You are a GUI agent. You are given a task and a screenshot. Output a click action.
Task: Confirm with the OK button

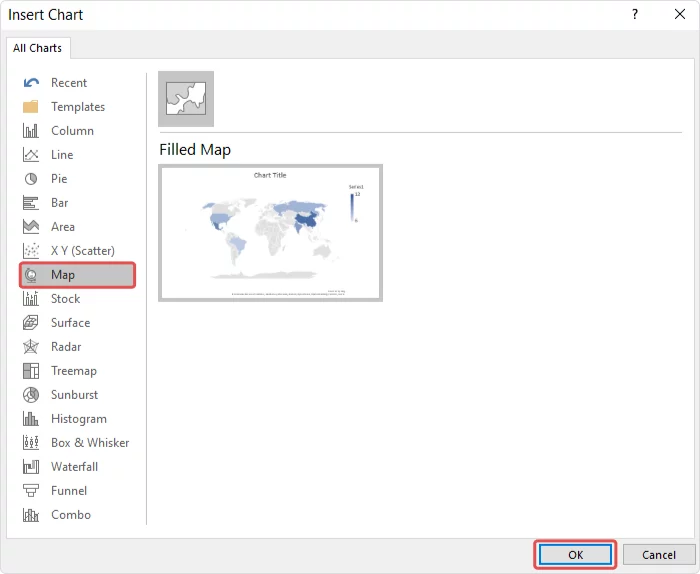pyautogui.click(x=575, y=555)
